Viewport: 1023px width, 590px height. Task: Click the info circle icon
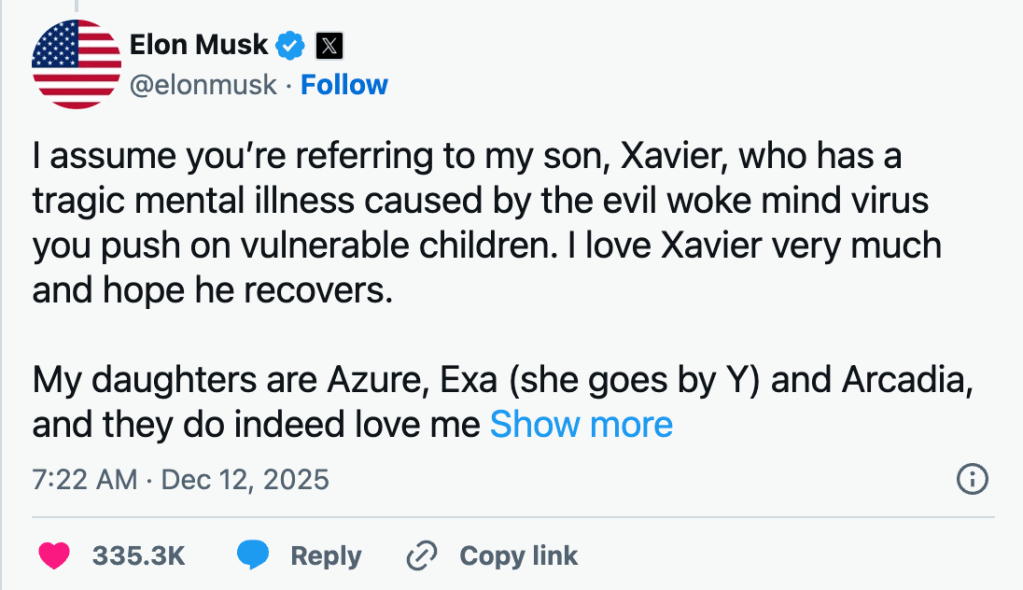point(972,479)
